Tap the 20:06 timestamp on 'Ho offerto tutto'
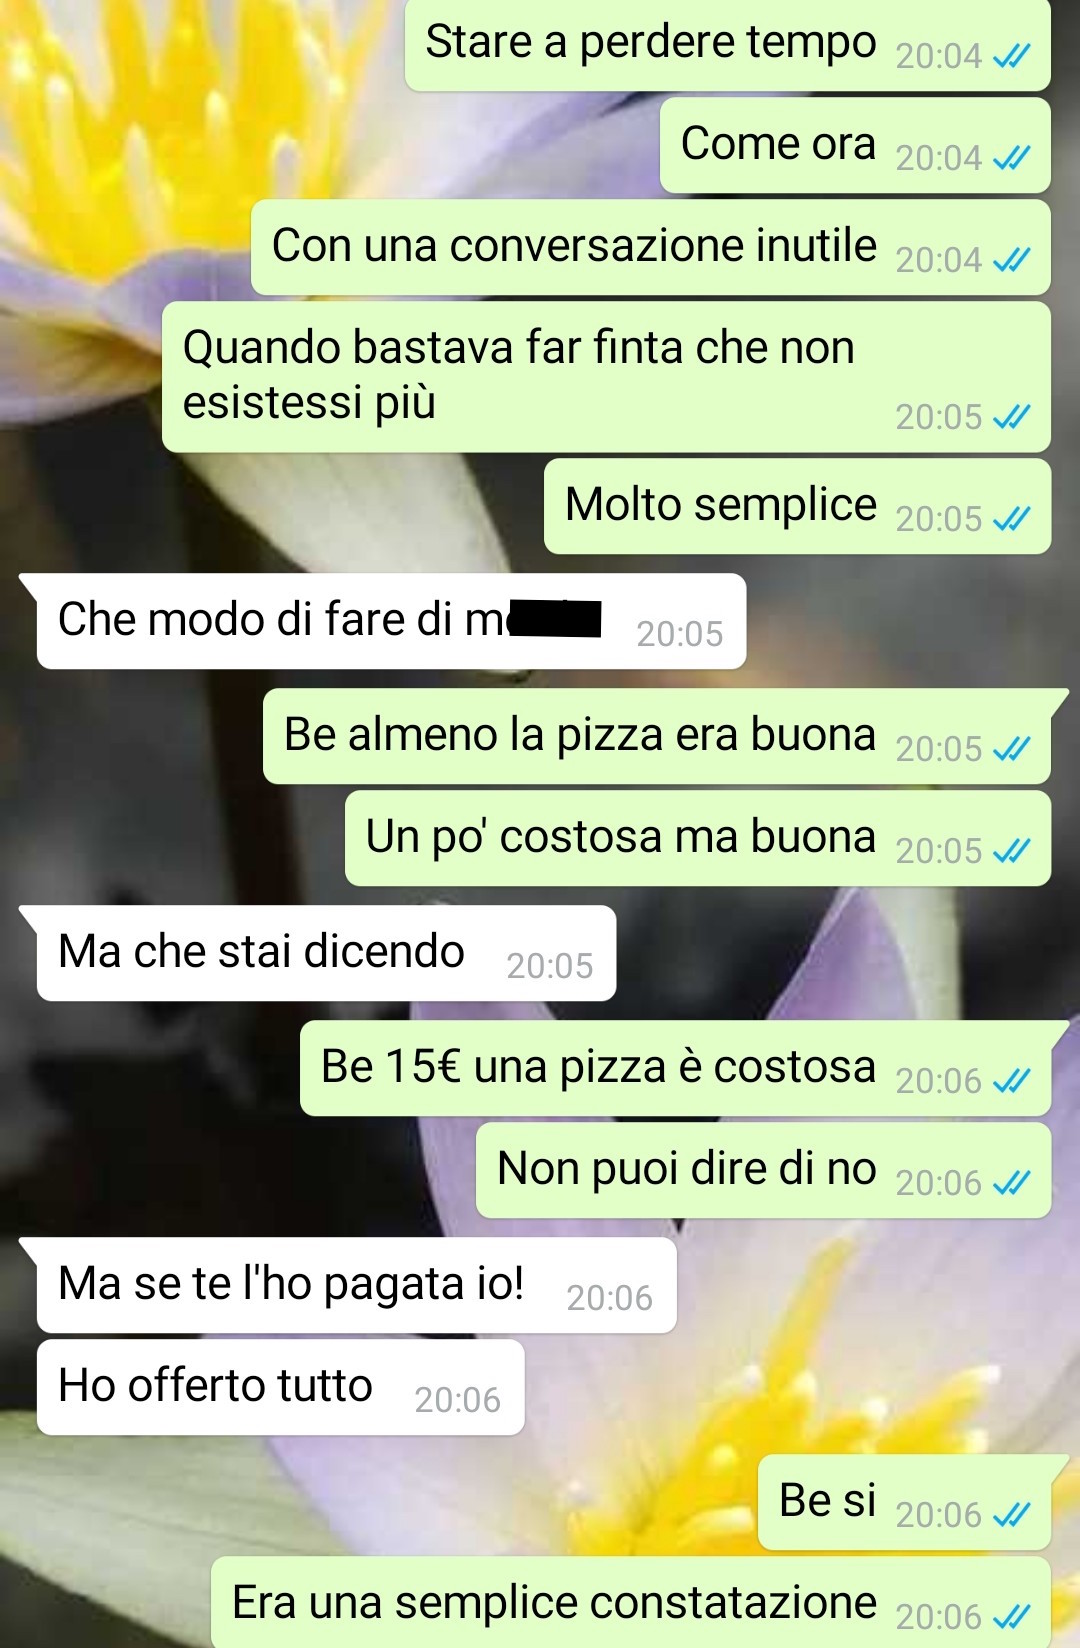The width and height of the screenshot is (1080, 1648). [x=457, y=1400]
